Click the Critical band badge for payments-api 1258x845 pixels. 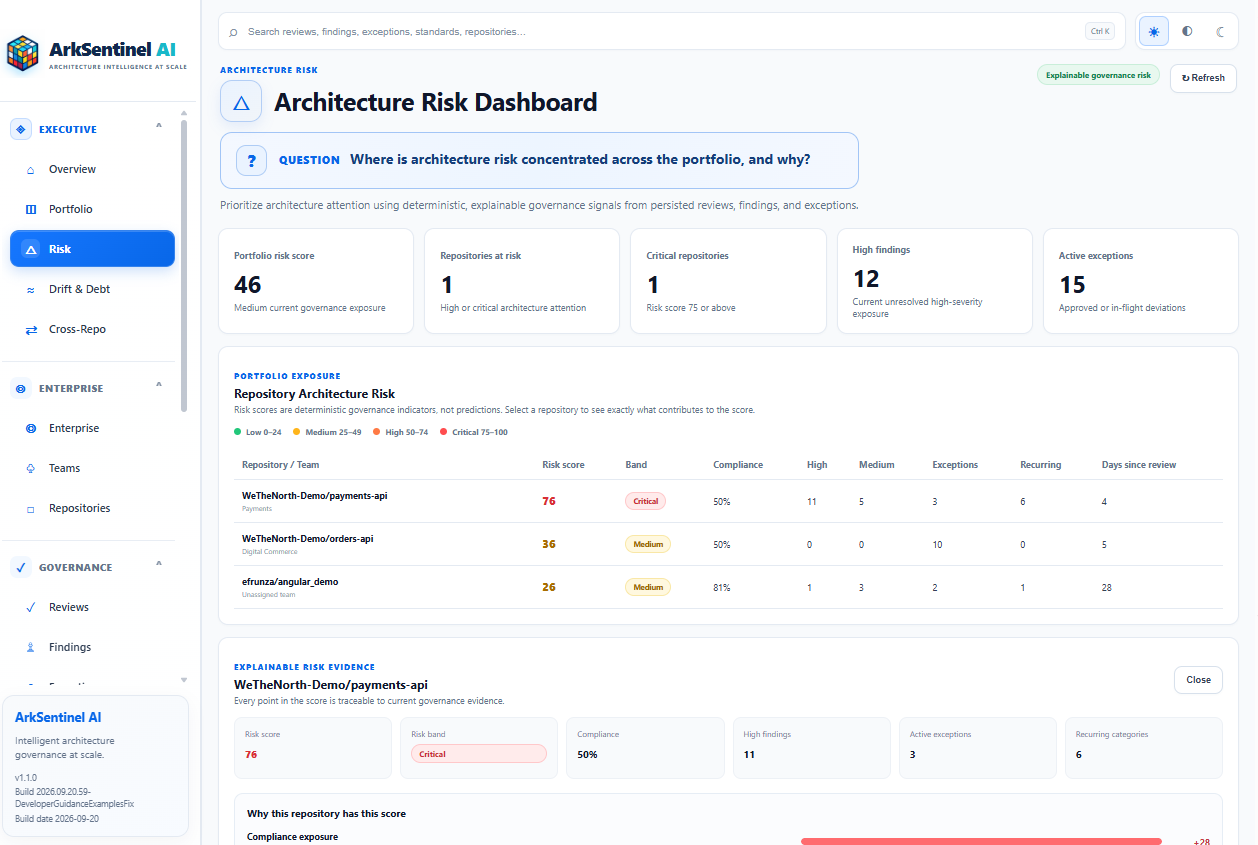tap(645, 501)
